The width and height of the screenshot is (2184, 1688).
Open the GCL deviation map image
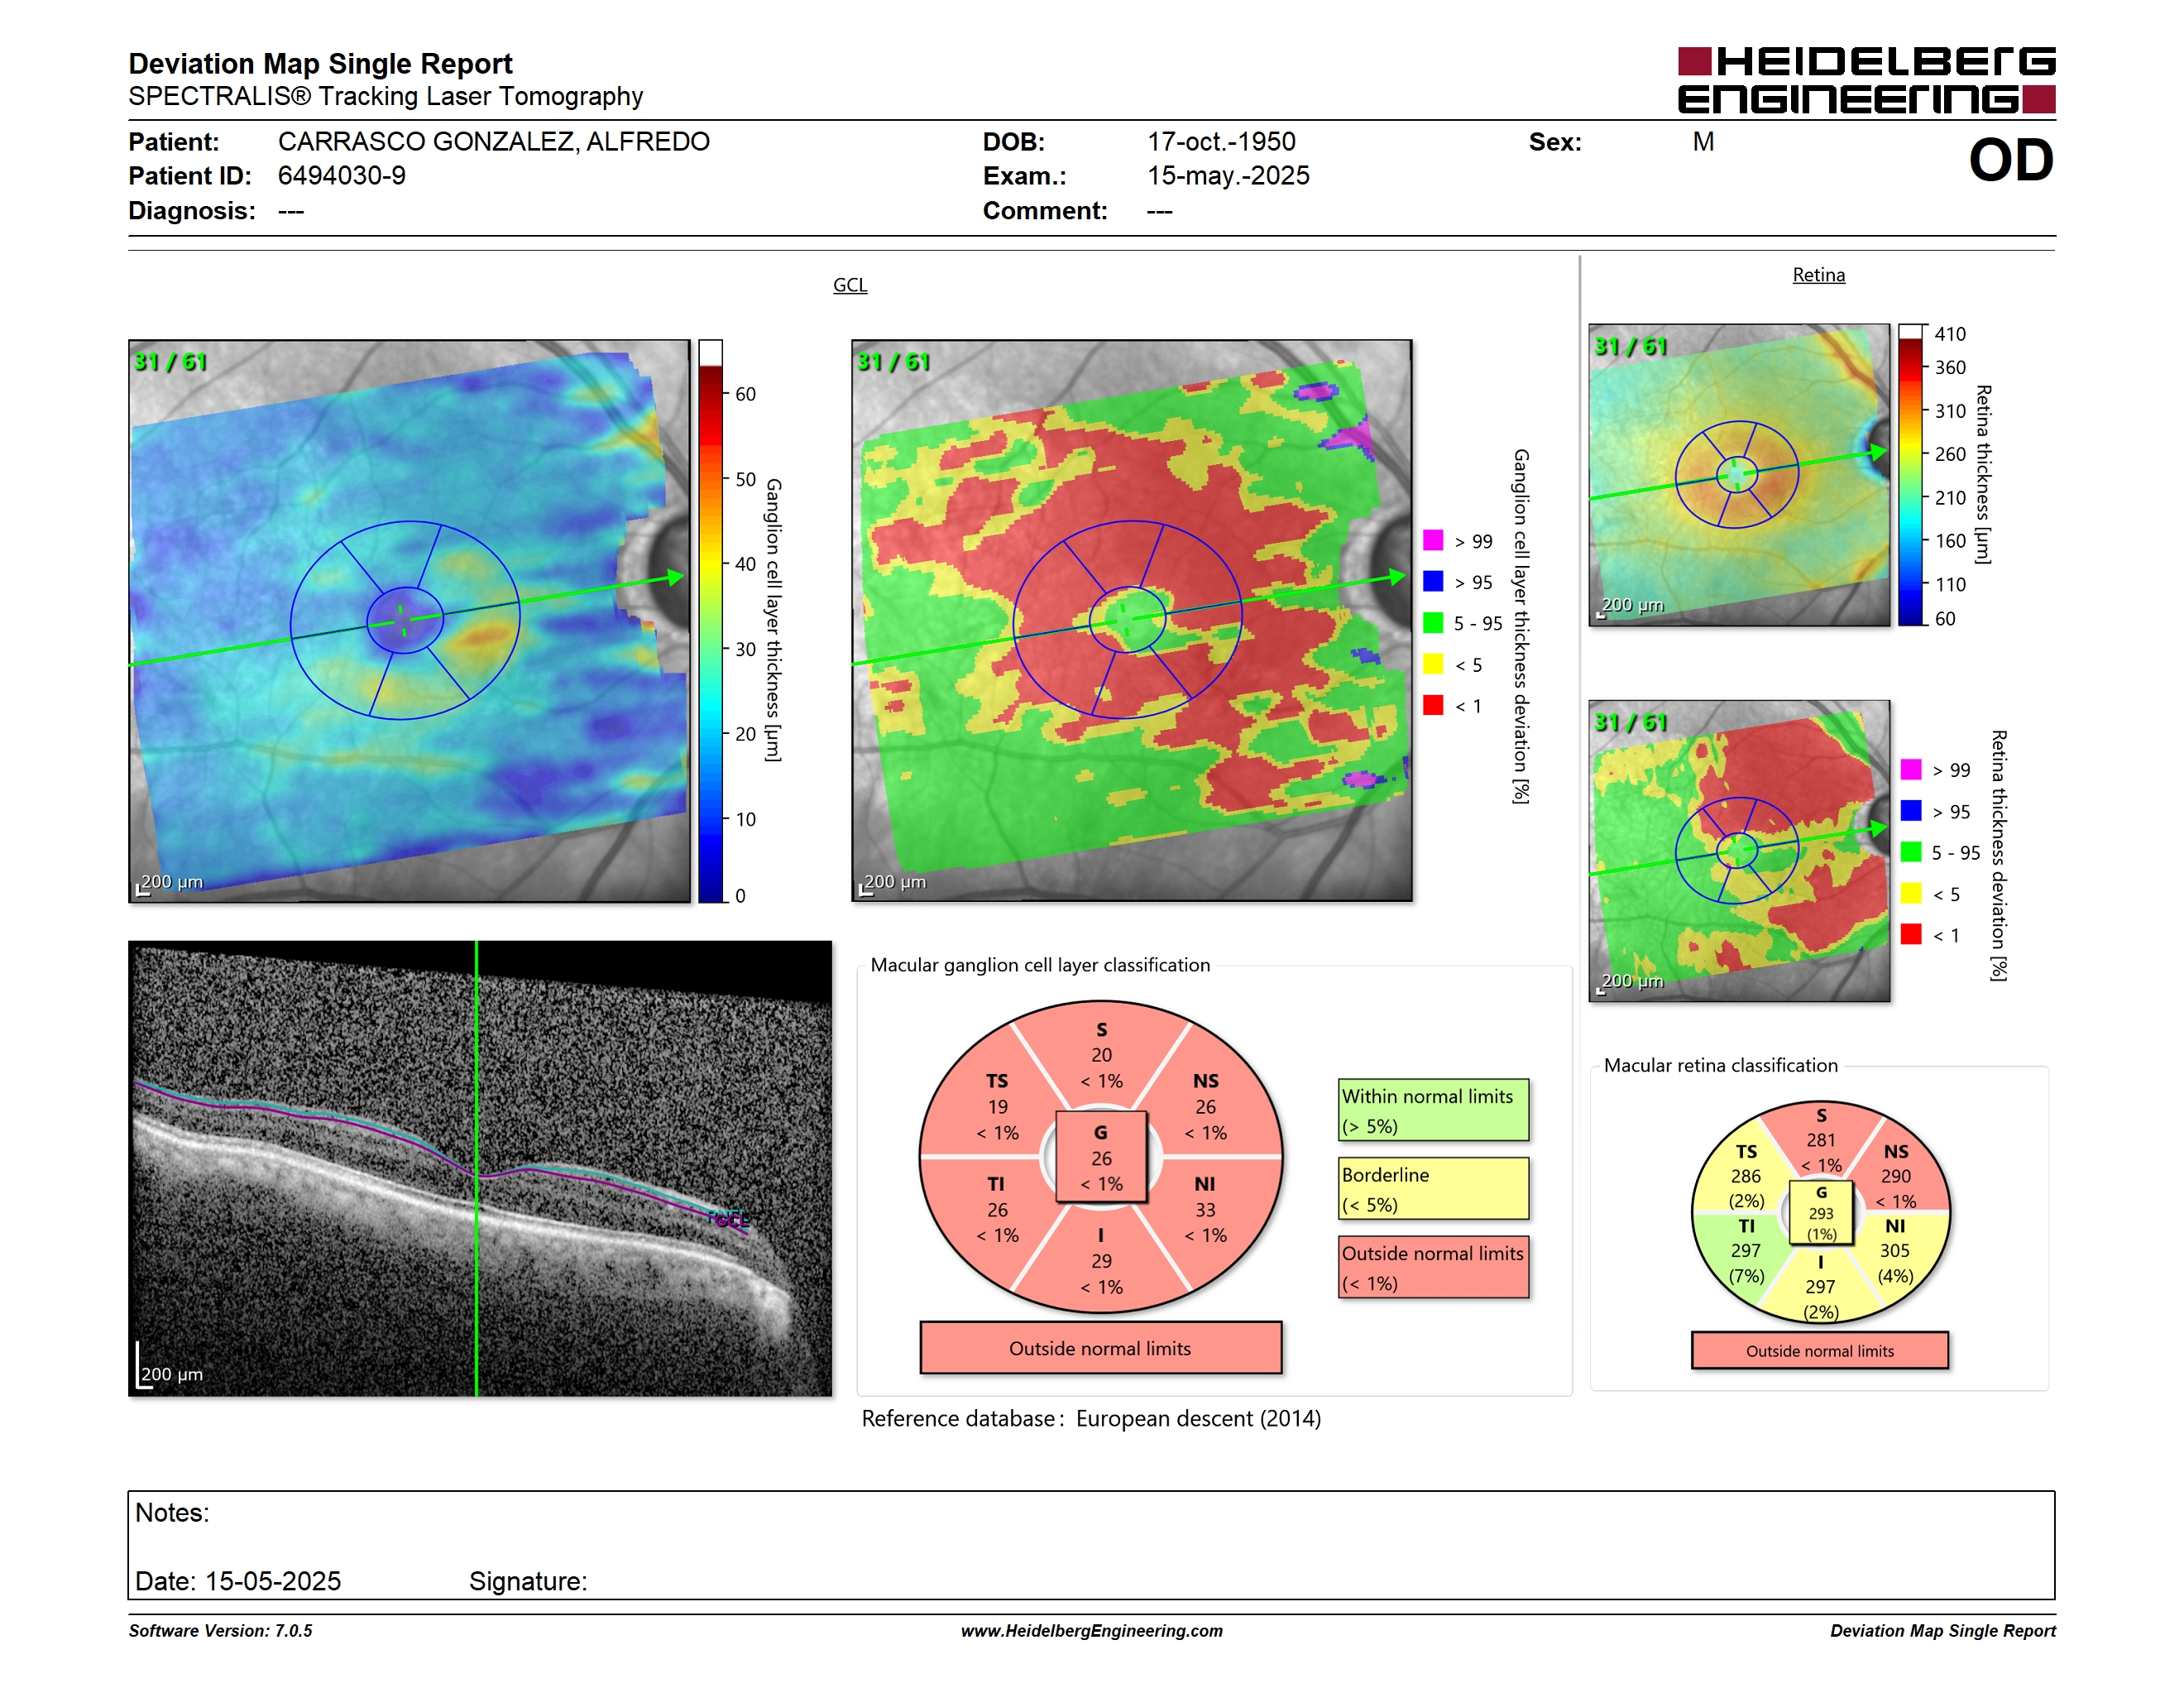(1132, 621)
